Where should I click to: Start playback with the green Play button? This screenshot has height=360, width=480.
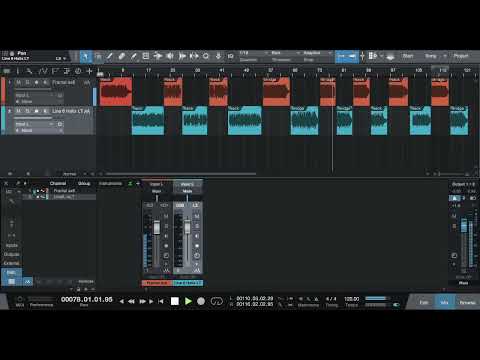188,301
